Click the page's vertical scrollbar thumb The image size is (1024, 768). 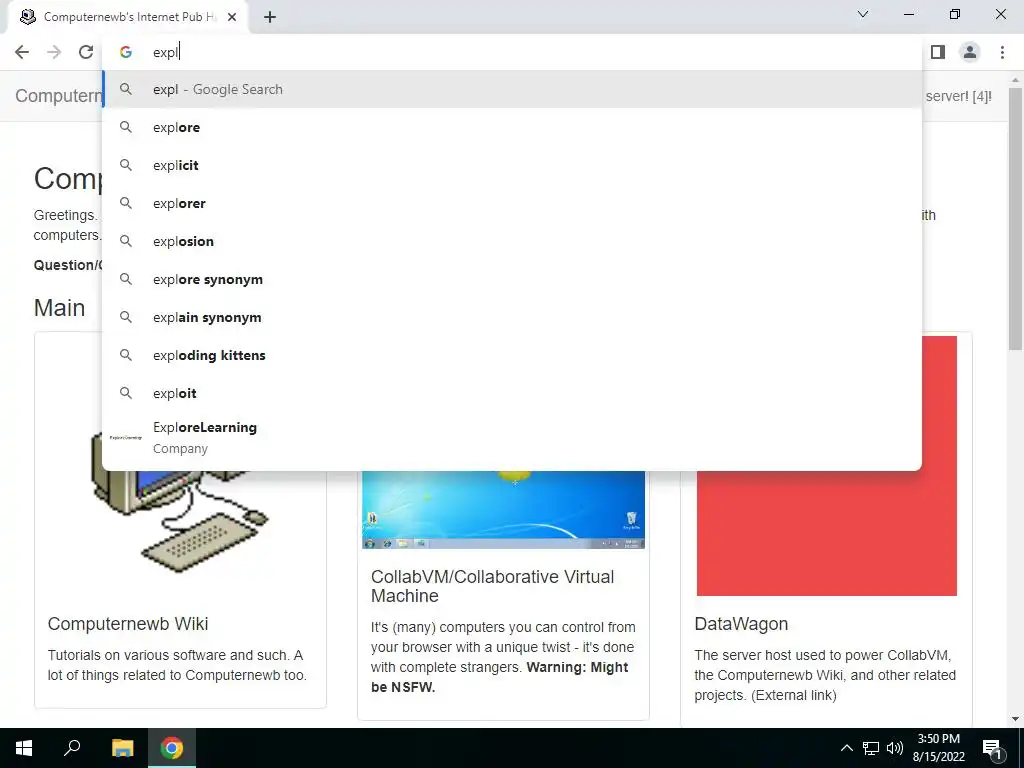(x=1016, y=219)
